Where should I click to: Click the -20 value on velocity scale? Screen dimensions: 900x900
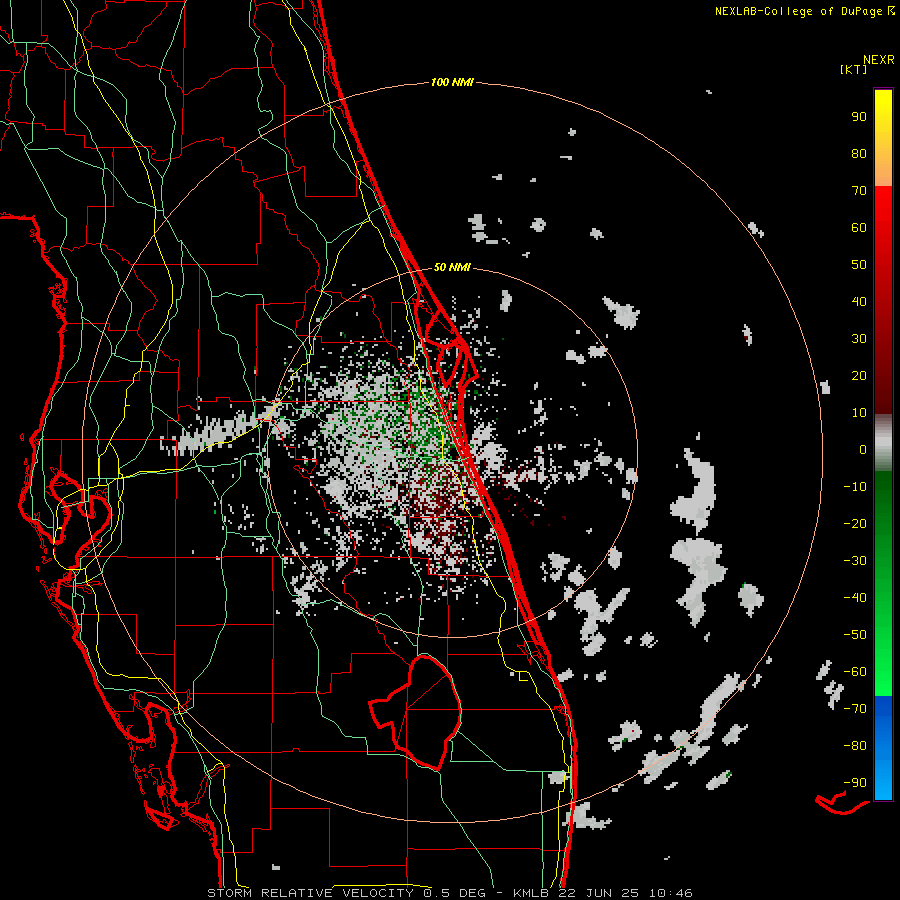click(x=855, y=523)
